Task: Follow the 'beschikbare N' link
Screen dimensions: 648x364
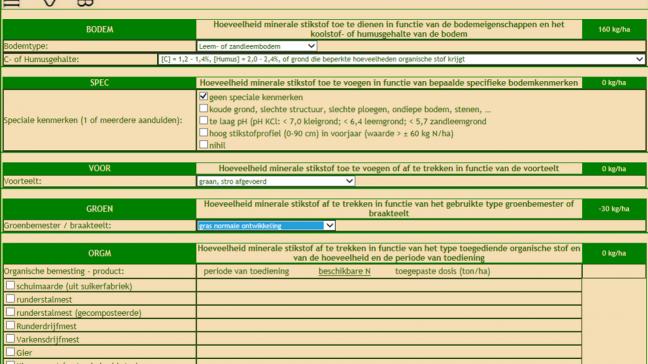Action: click(344, 271)
